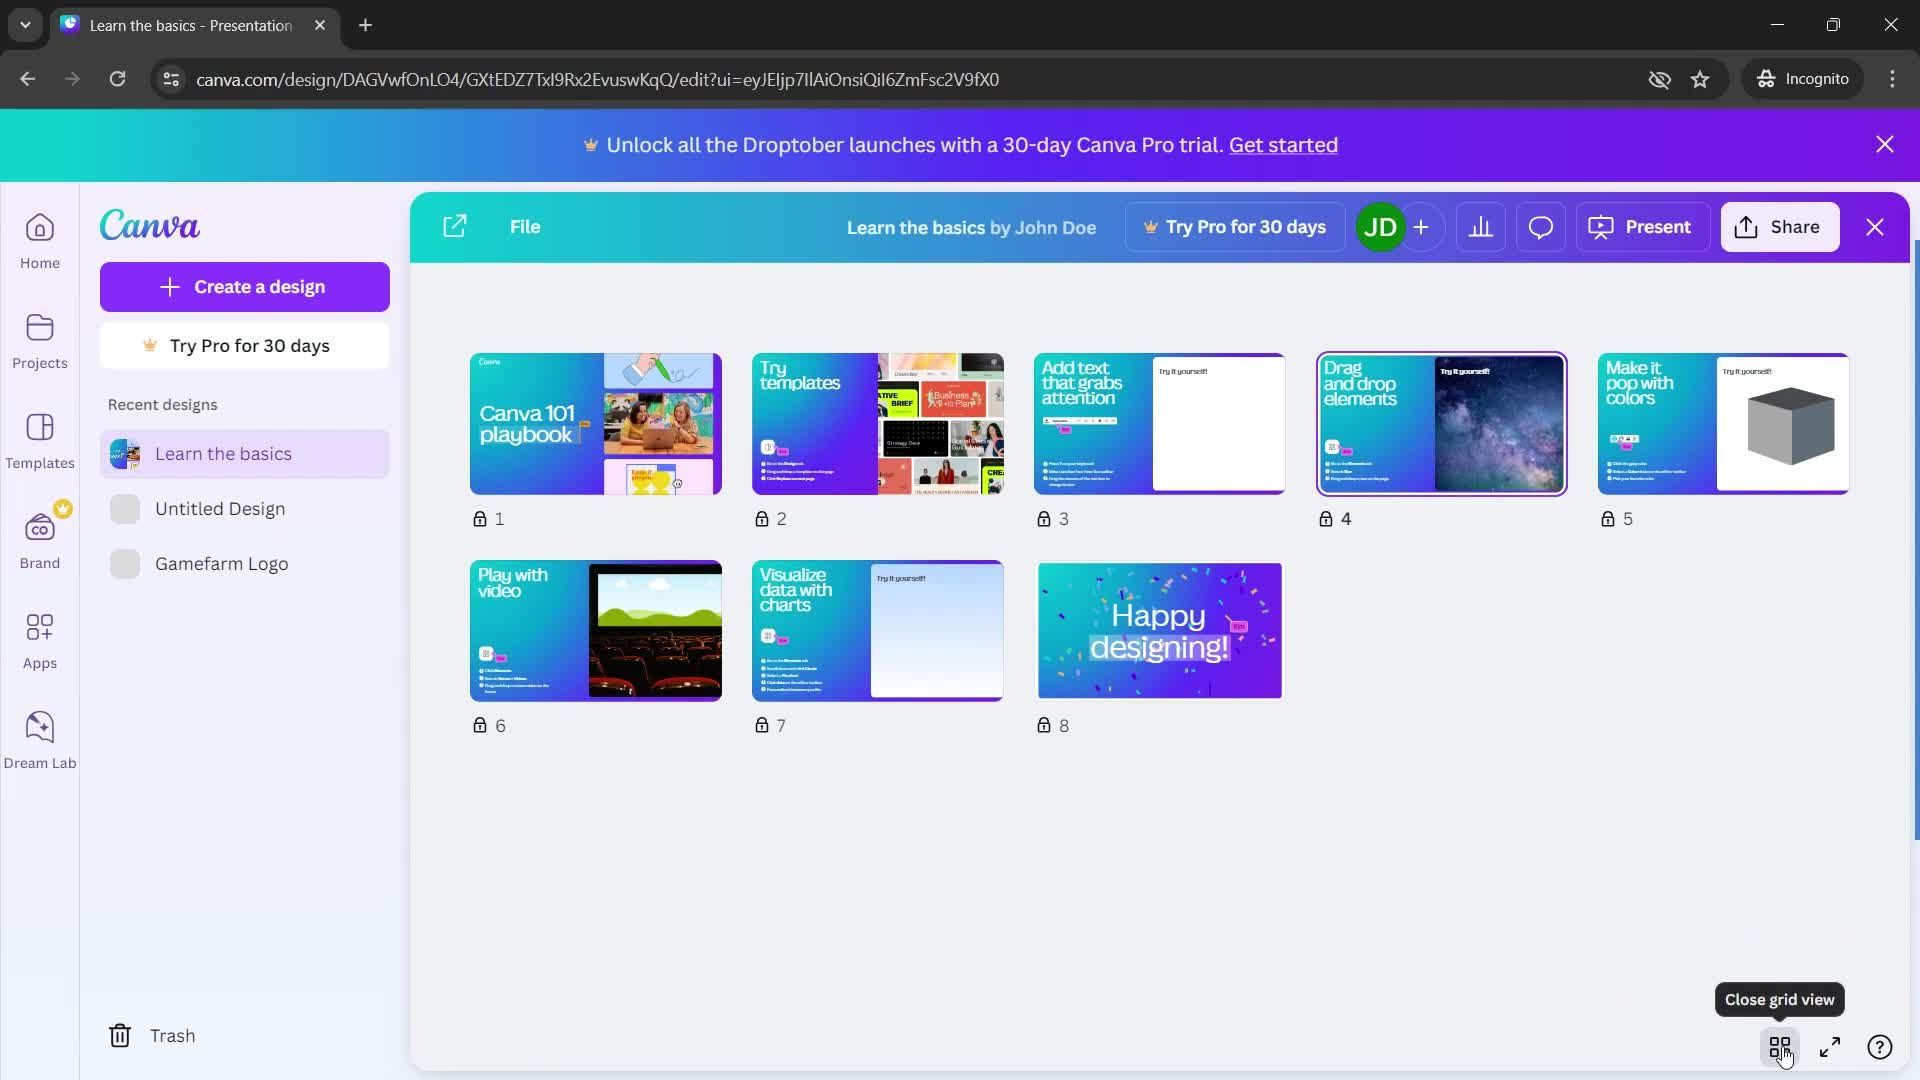Image resolution: width=1920 pixels, height=1080 pixels.
Task: Reload the browser page
Action: click(117, 79)
